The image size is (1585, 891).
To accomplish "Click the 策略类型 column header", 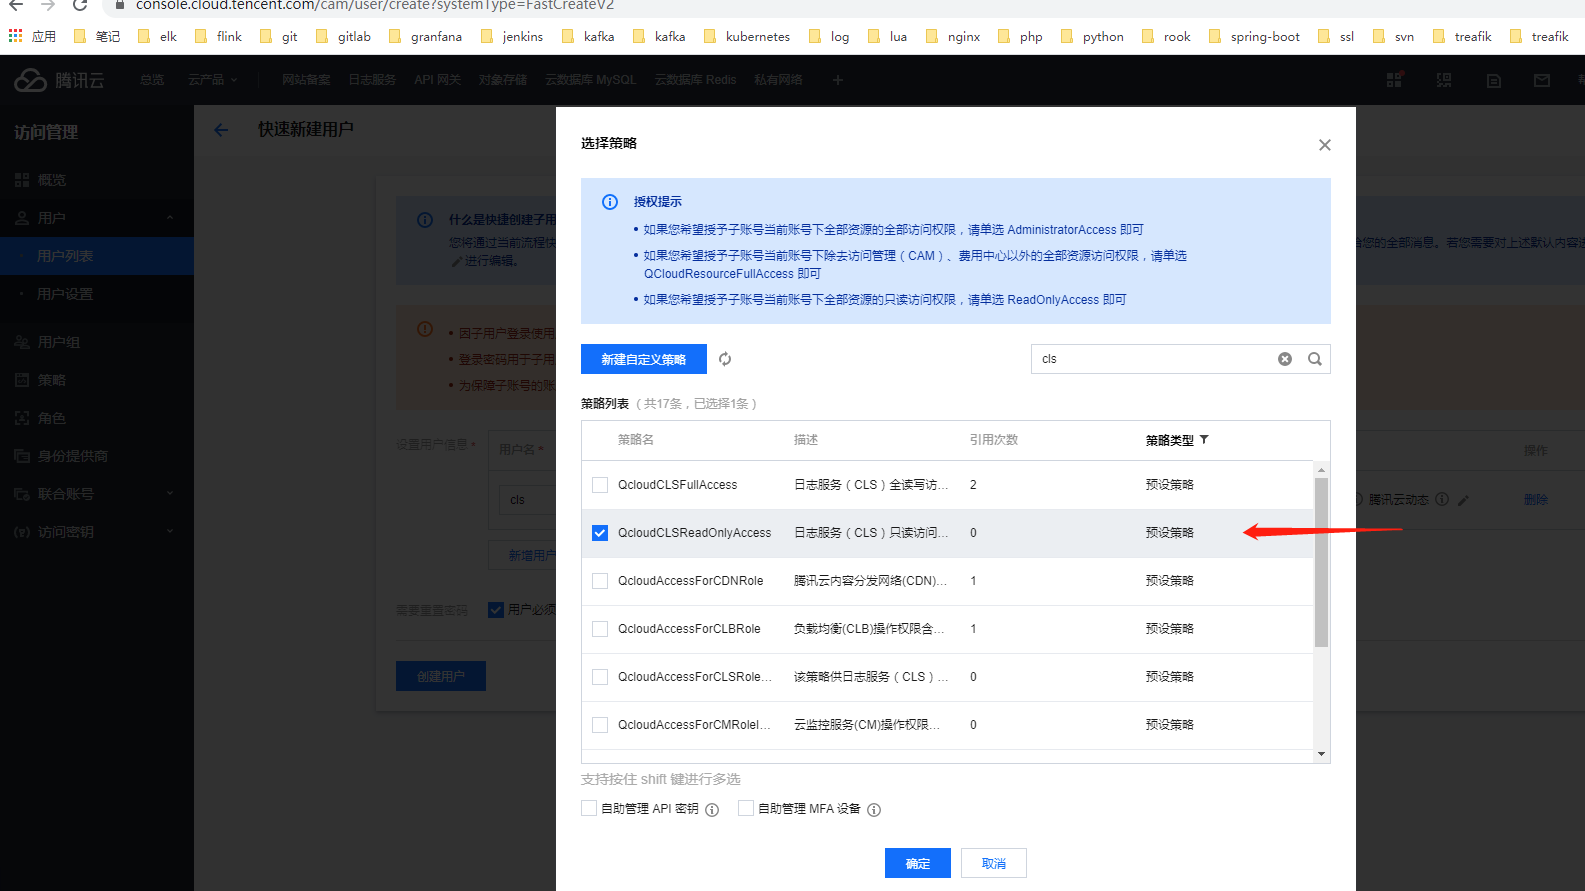I will pyautogui.click(x=1170, y=440).
